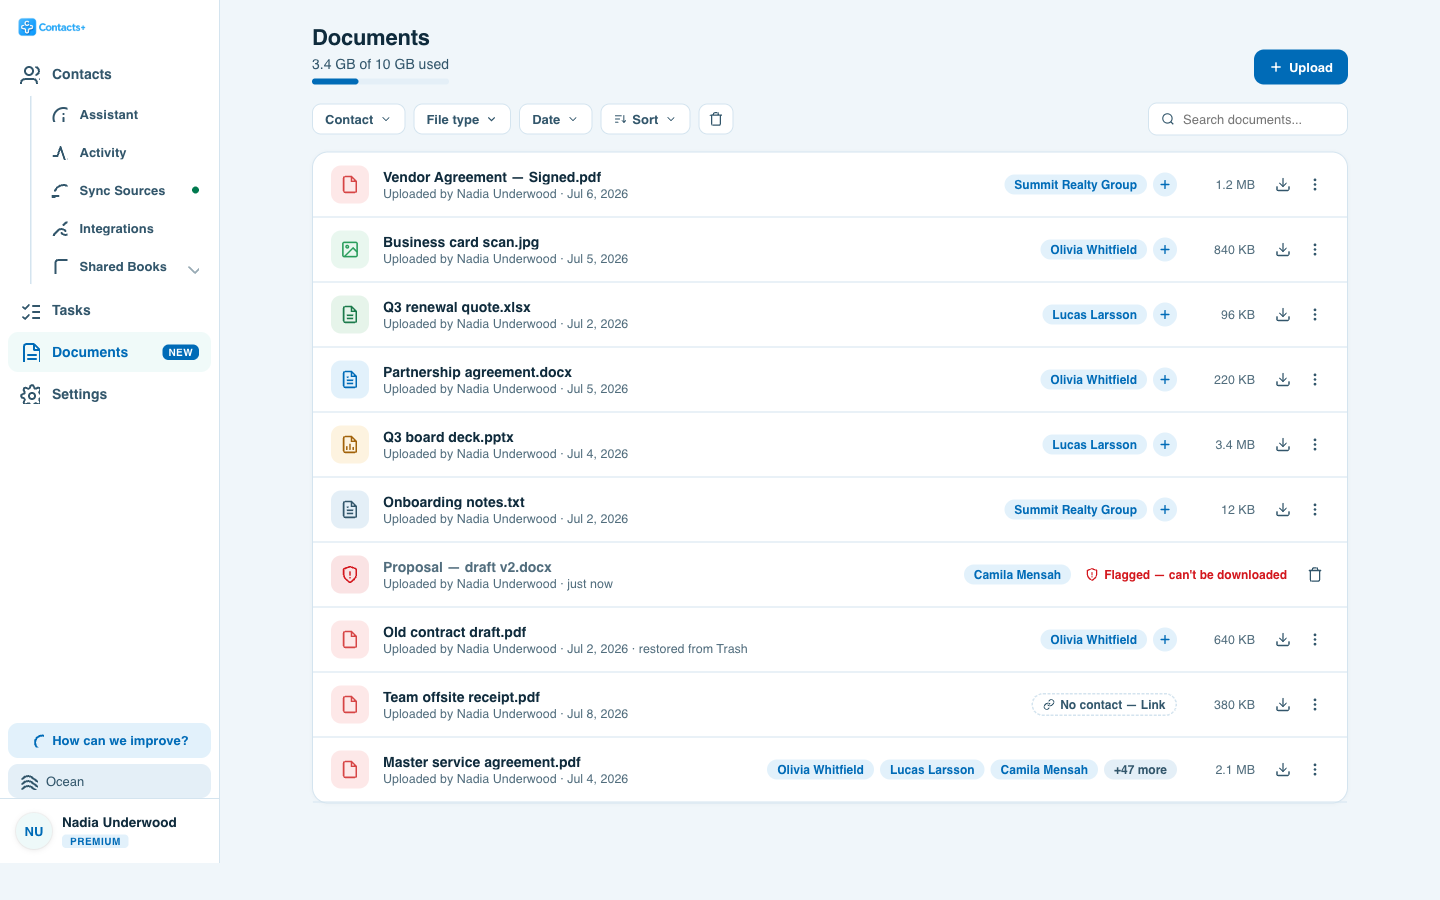Open more options for Business card scan.jpg
The image size is (1440, 900).
1315,250
